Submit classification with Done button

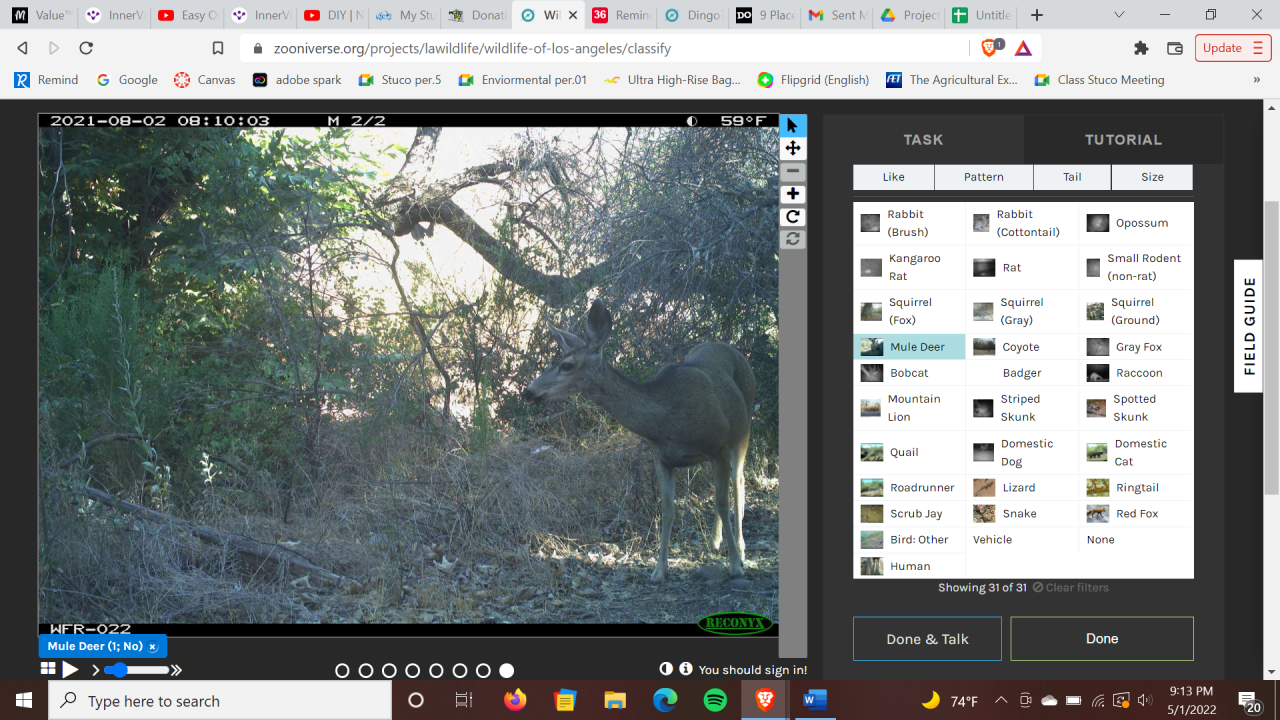pyautogui.click(x=1102, y=639)
